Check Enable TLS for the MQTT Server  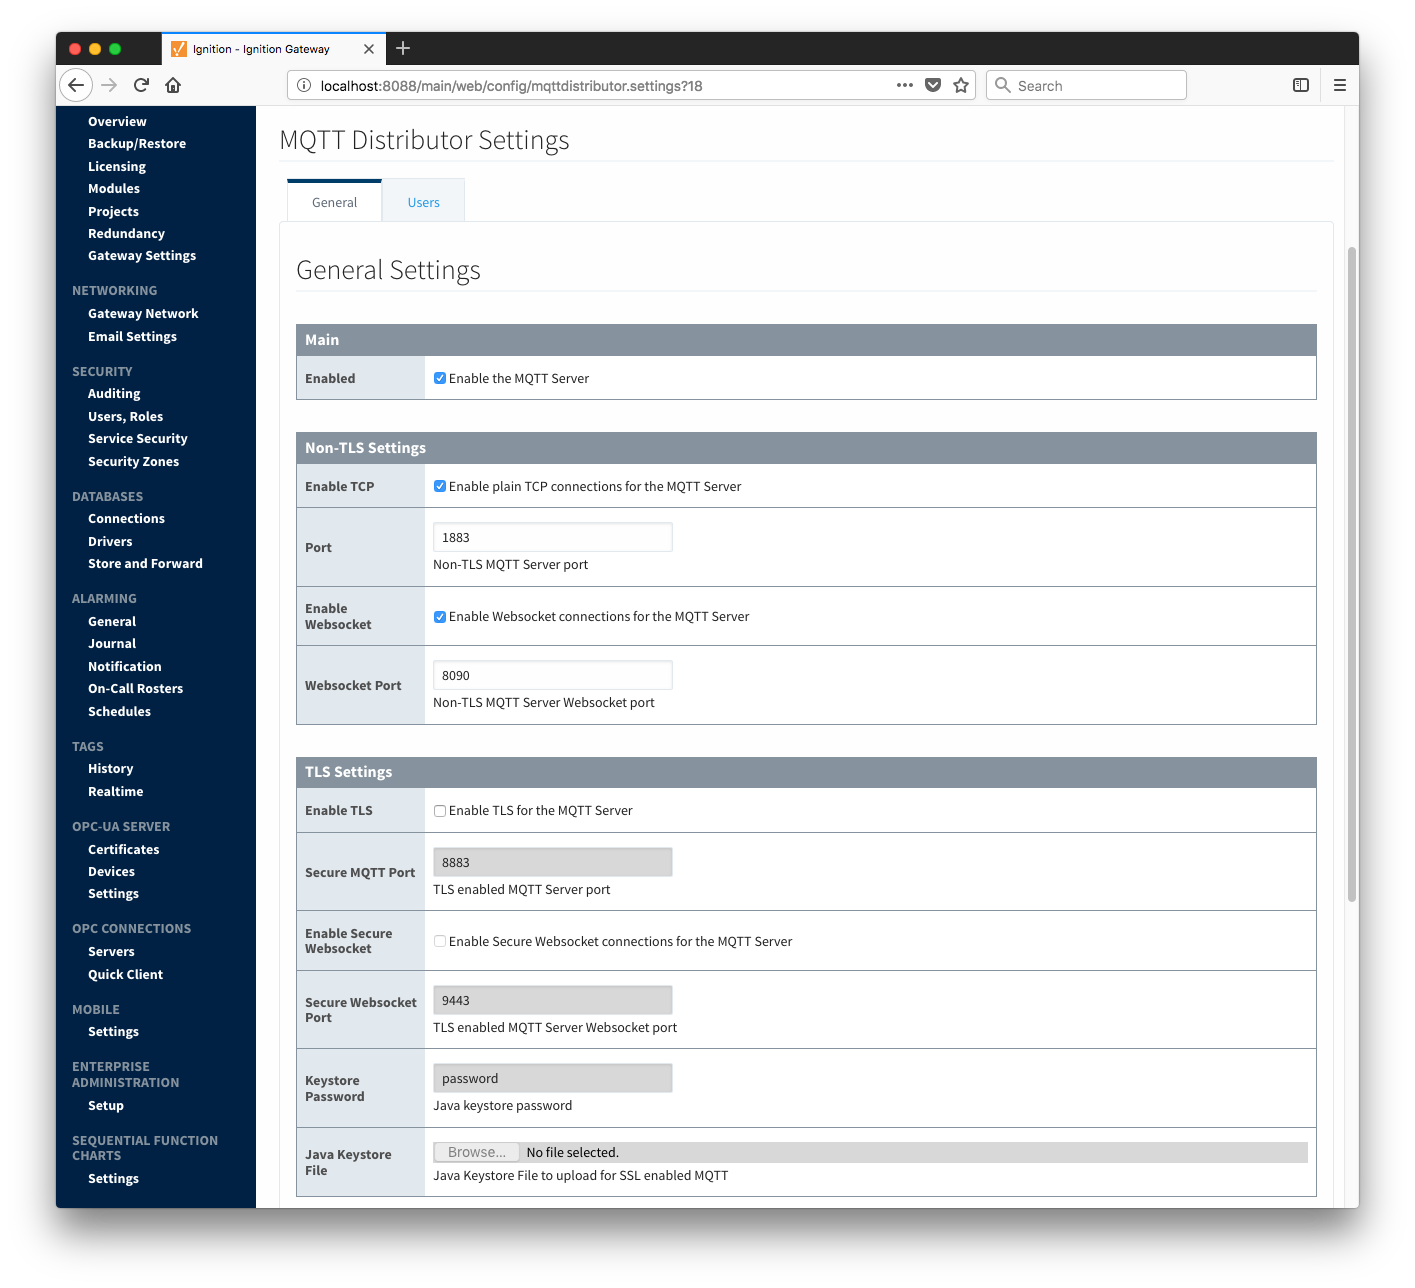pos(440,811)
